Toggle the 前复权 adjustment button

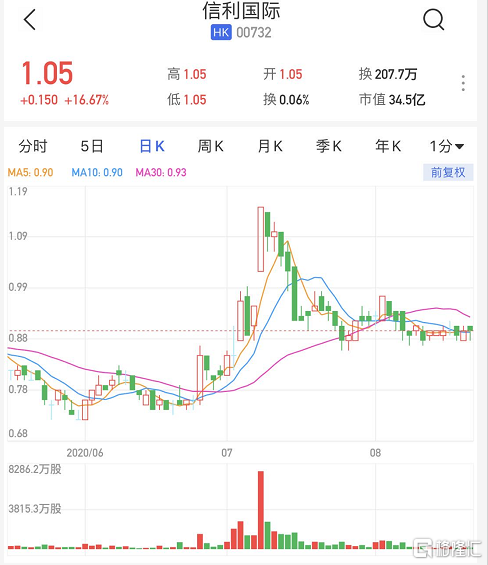pos(448,172)
